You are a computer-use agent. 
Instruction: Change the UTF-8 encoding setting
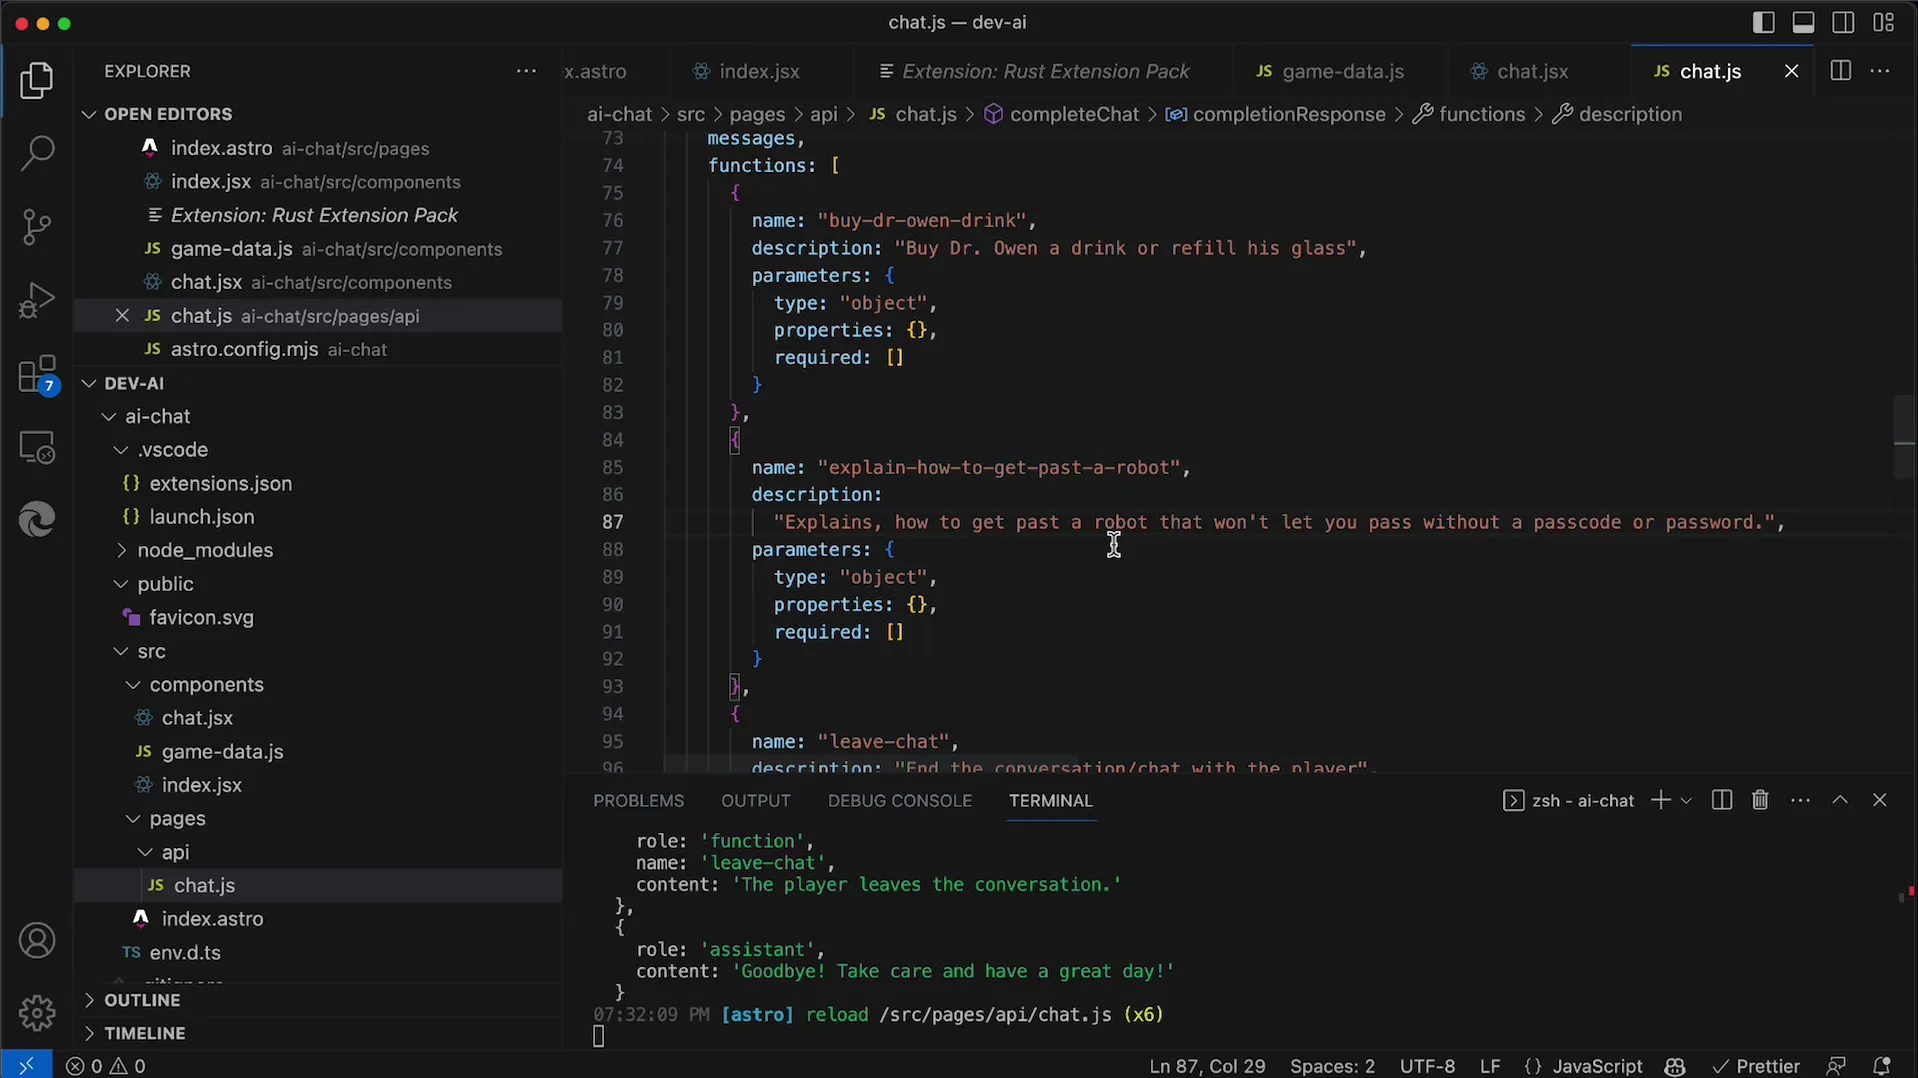(x=1427, y=1066)
